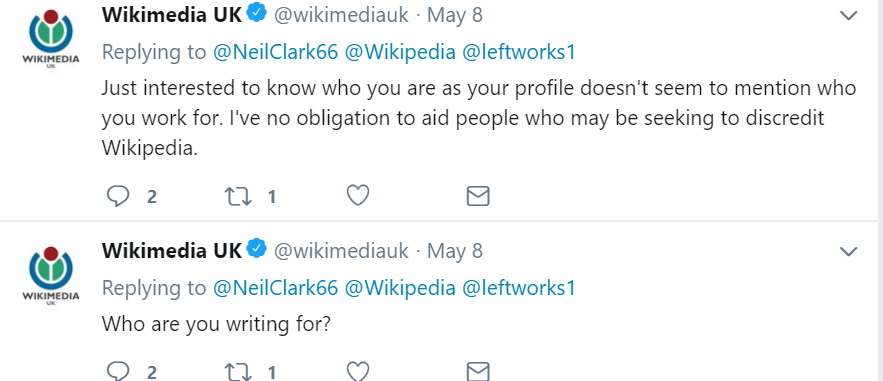Open more options chevron on first tweet

click(848, 16)
